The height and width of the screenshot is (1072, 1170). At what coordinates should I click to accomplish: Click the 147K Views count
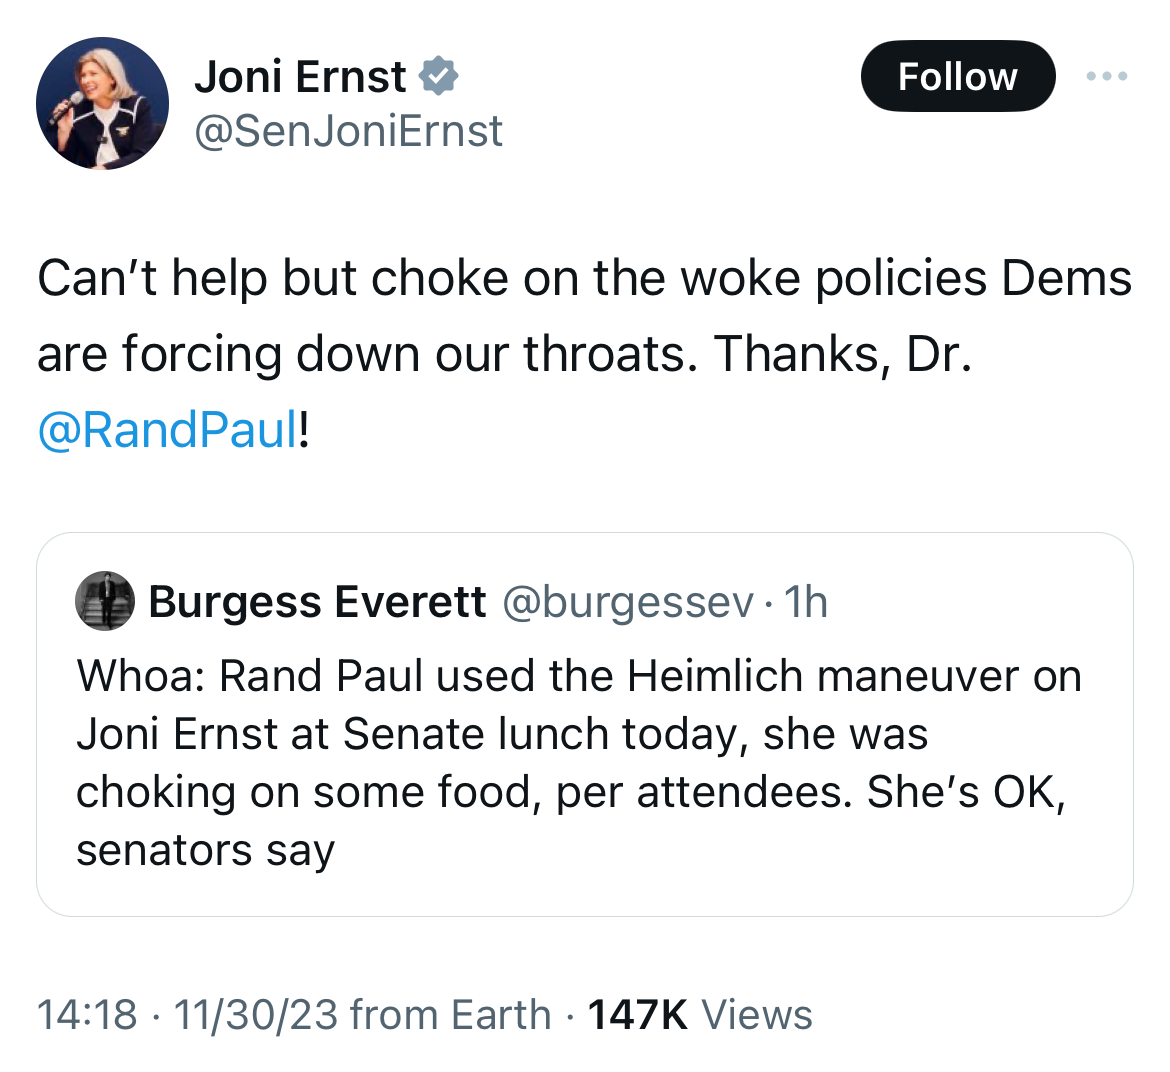700,1015
